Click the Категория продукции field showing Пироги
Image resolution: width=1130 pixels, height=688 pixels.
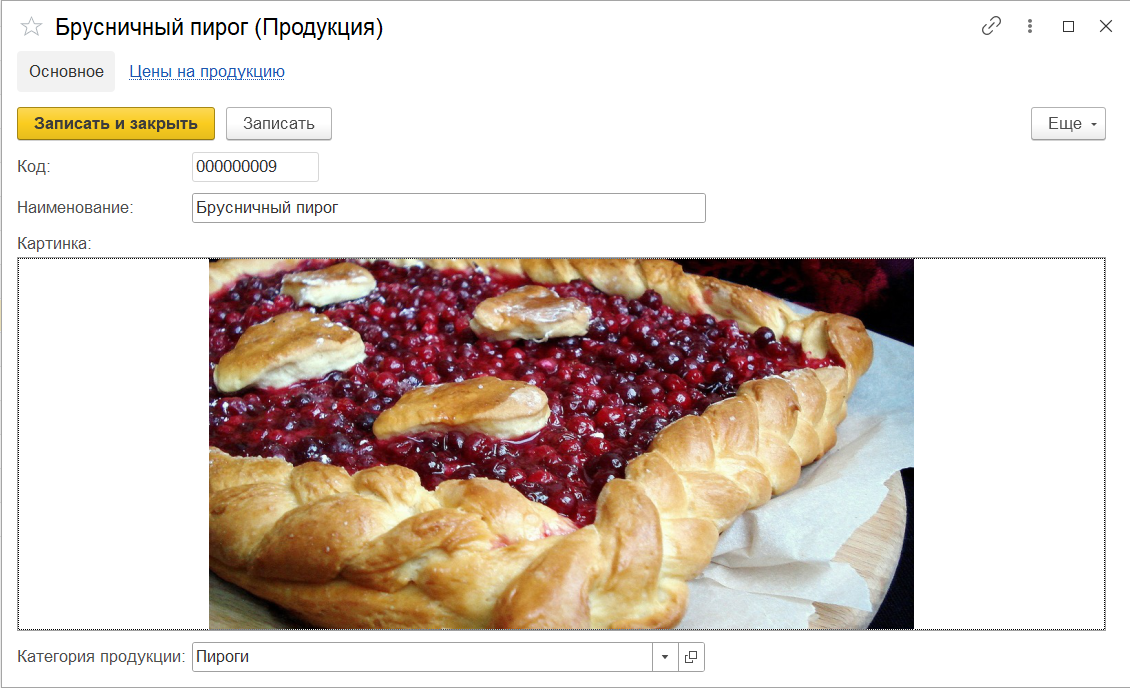coord(422,657)
